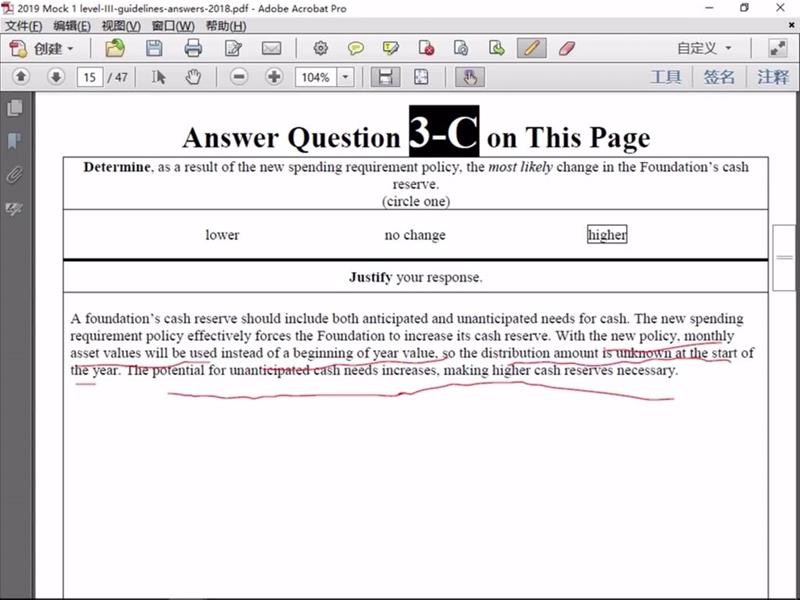Screen dimensions: 800x600
Task: Go to next page with down arrow
Action: [56, 77]
